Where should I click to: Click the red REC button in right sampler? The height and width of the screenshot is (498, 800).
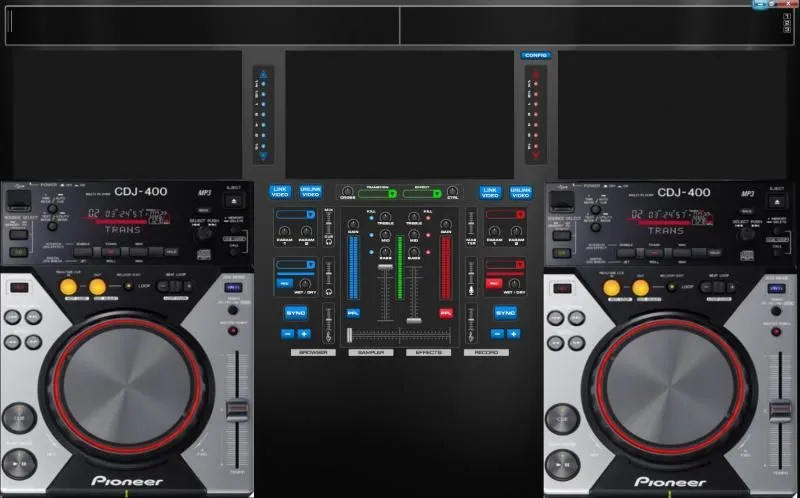494,283
